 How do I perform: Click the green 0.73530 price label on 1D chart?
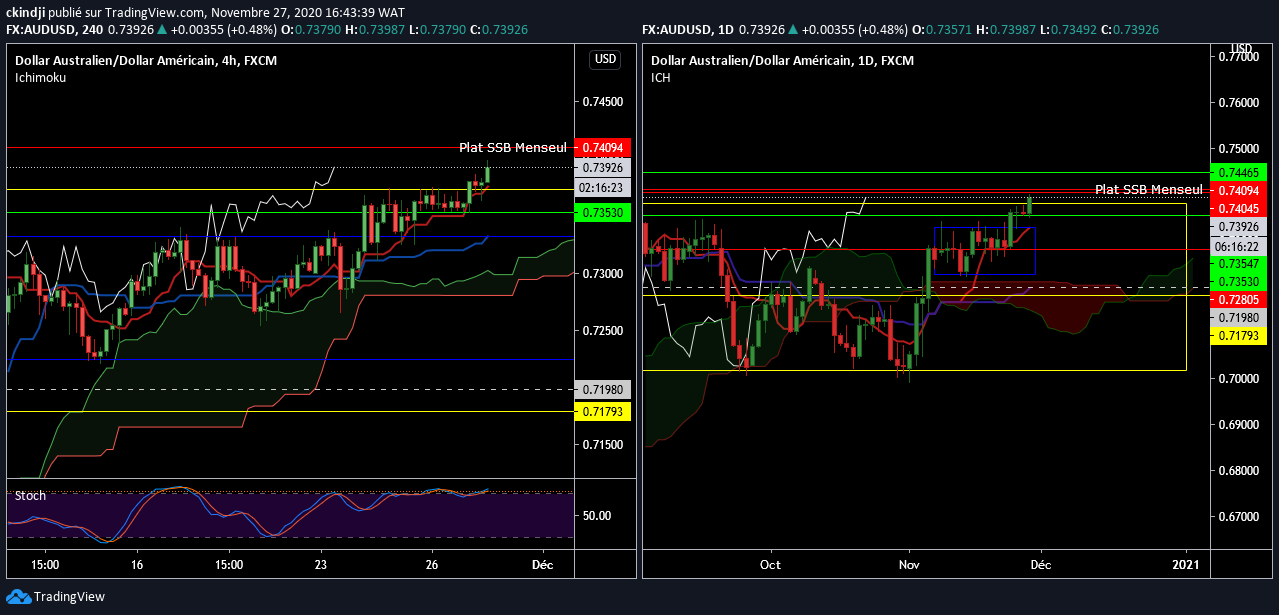click(1238, 281)
